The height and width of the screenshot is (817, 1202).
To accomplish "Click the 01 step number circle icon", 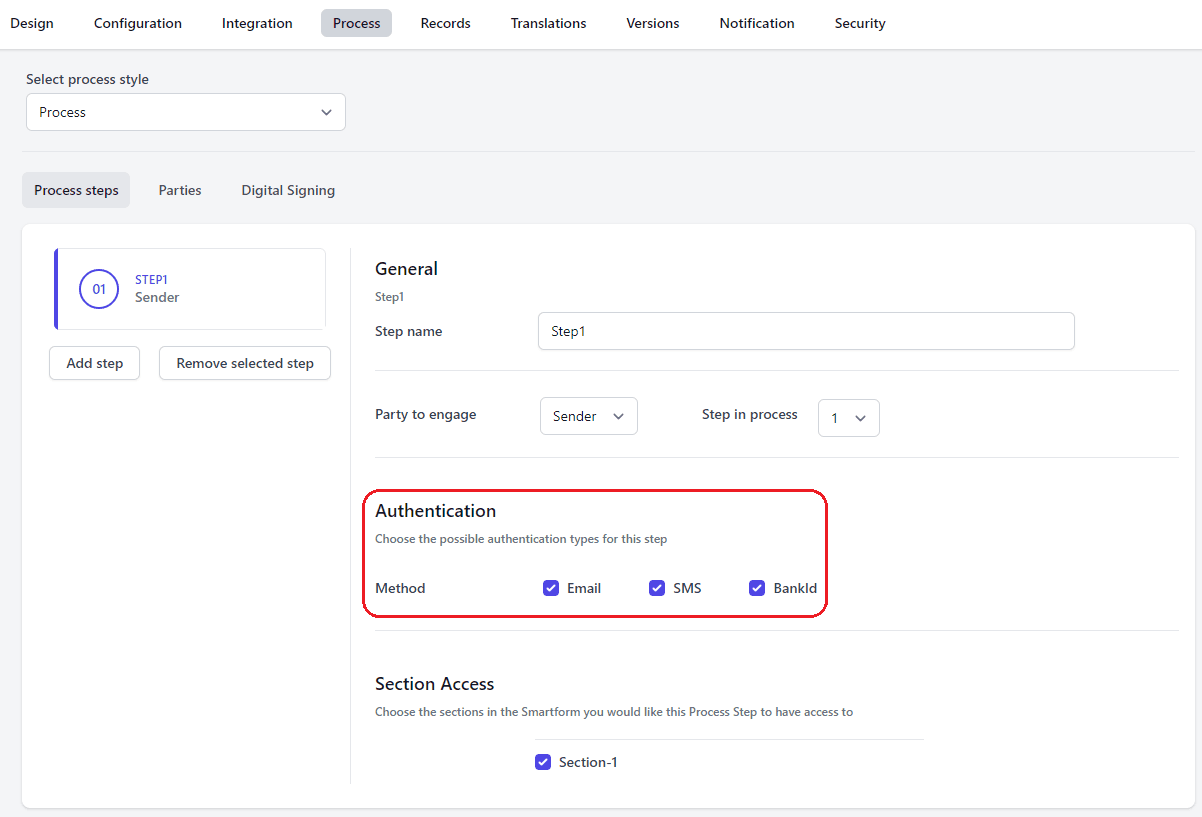I will (x=99, y=289).
